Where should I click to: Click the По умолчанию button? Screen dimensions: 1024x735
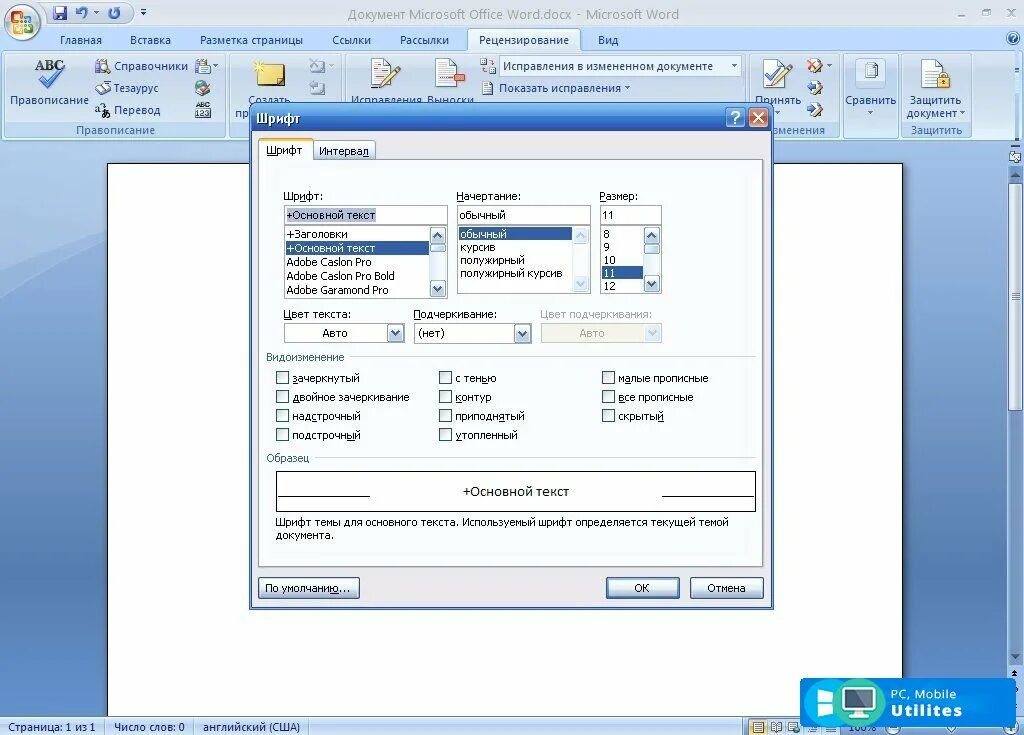click(308, 588)
